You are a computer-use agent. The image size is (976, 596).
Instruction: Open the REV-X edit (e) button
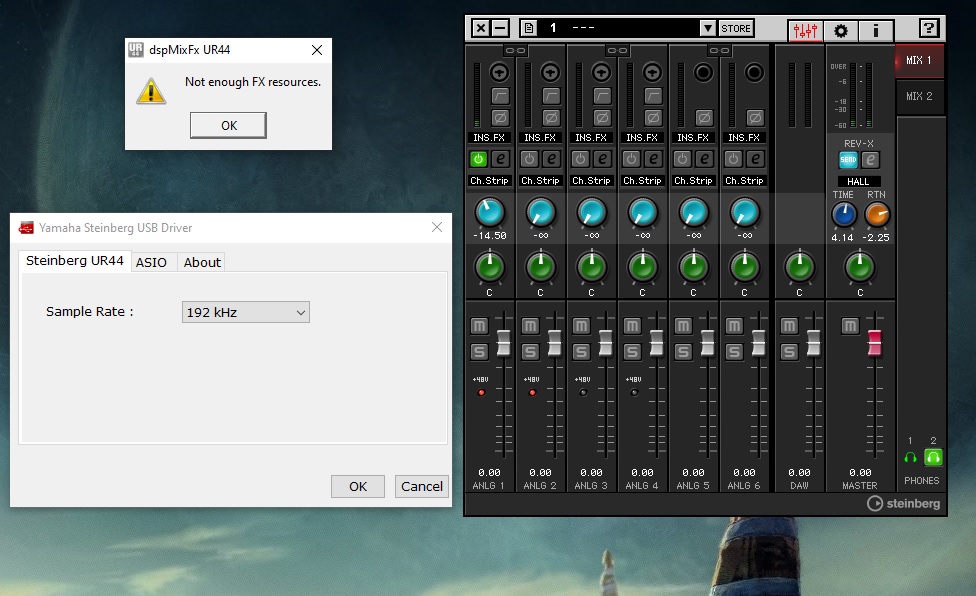click(x=871, y=160)
